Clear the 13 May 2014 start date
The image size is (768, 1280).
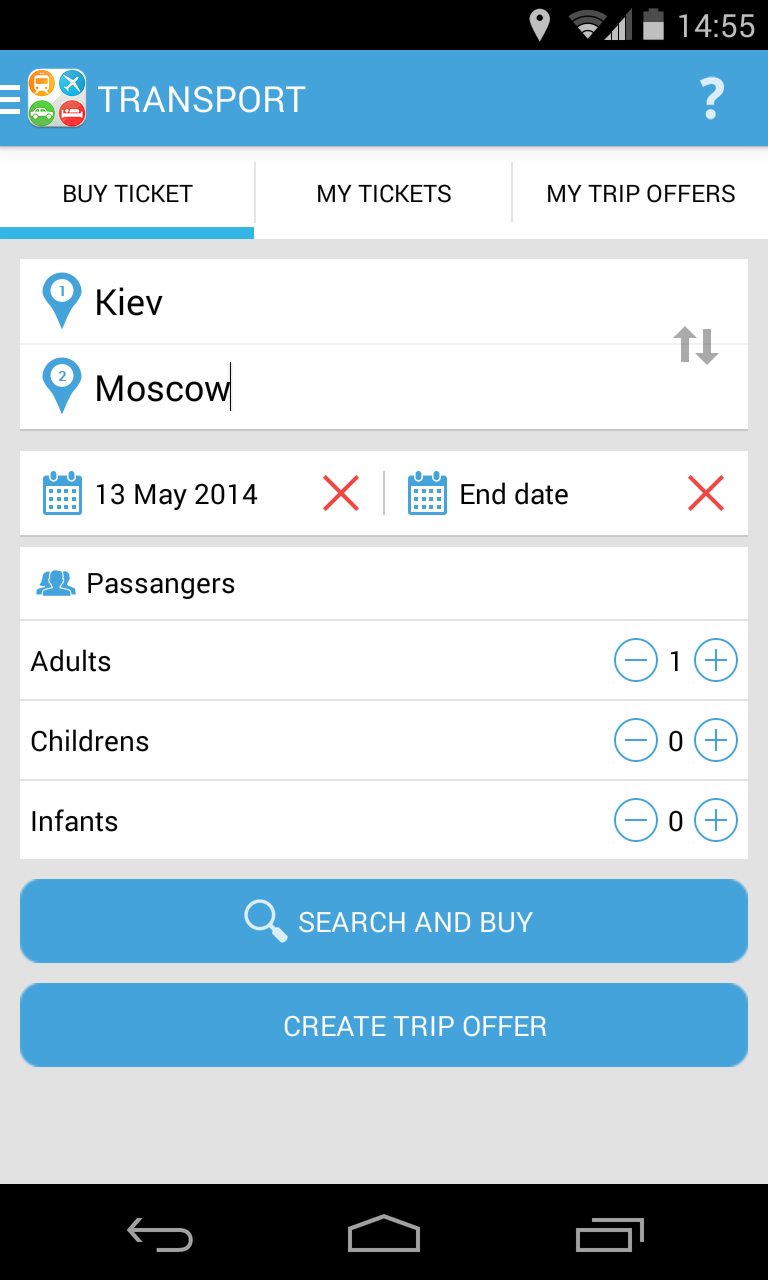[341, 493]
